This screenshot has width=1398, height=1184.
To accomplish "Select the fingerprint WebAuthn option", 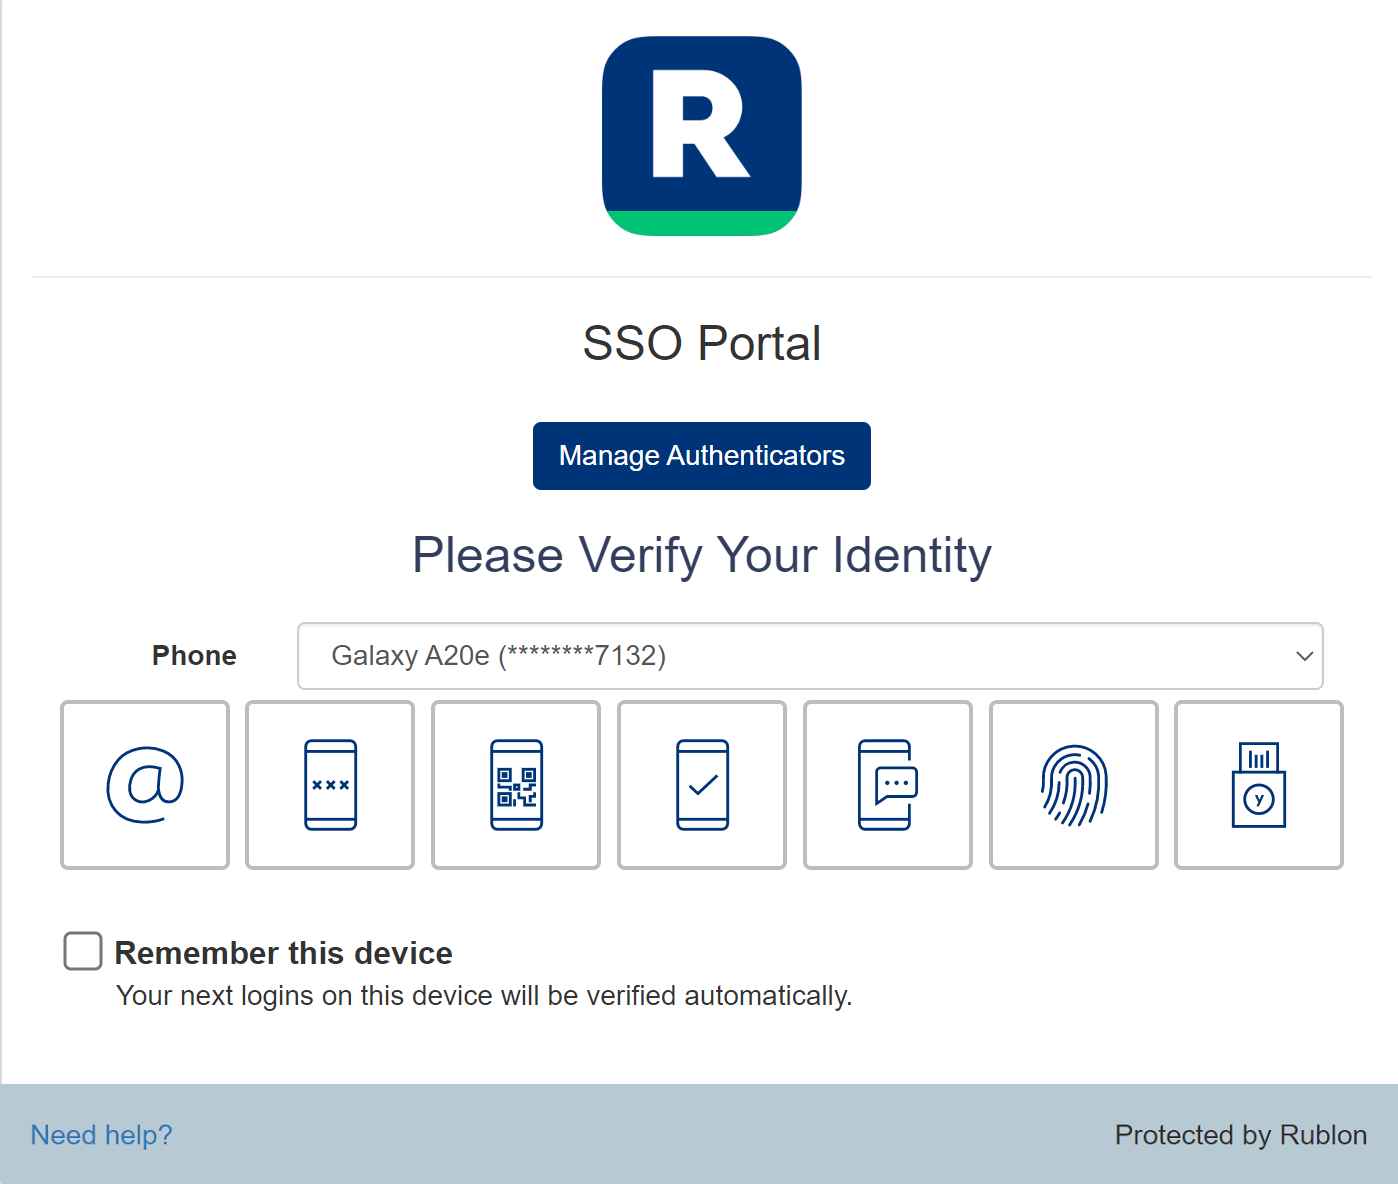I will point(1074,785).
